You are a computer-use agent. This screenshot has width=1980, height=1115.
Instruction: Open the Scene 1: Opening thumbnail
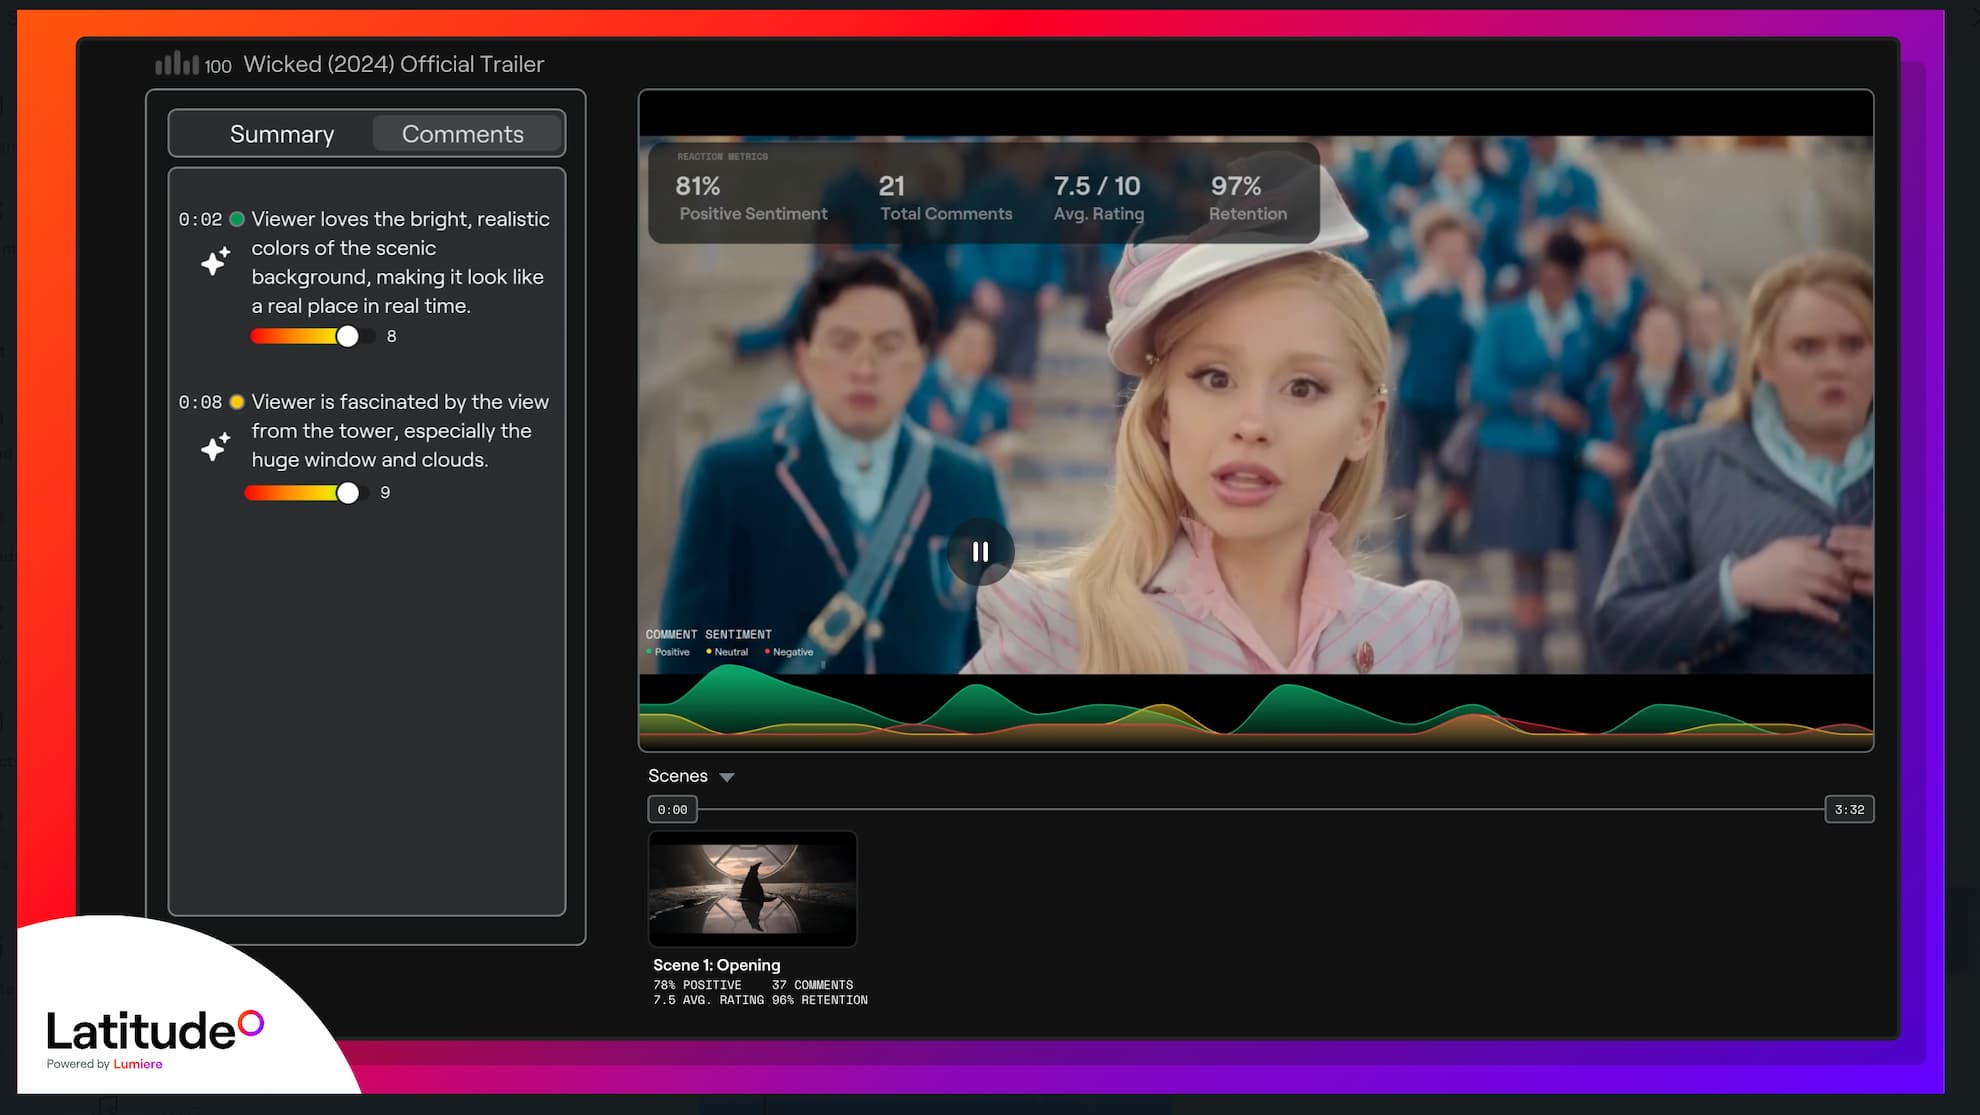point(753,889)
